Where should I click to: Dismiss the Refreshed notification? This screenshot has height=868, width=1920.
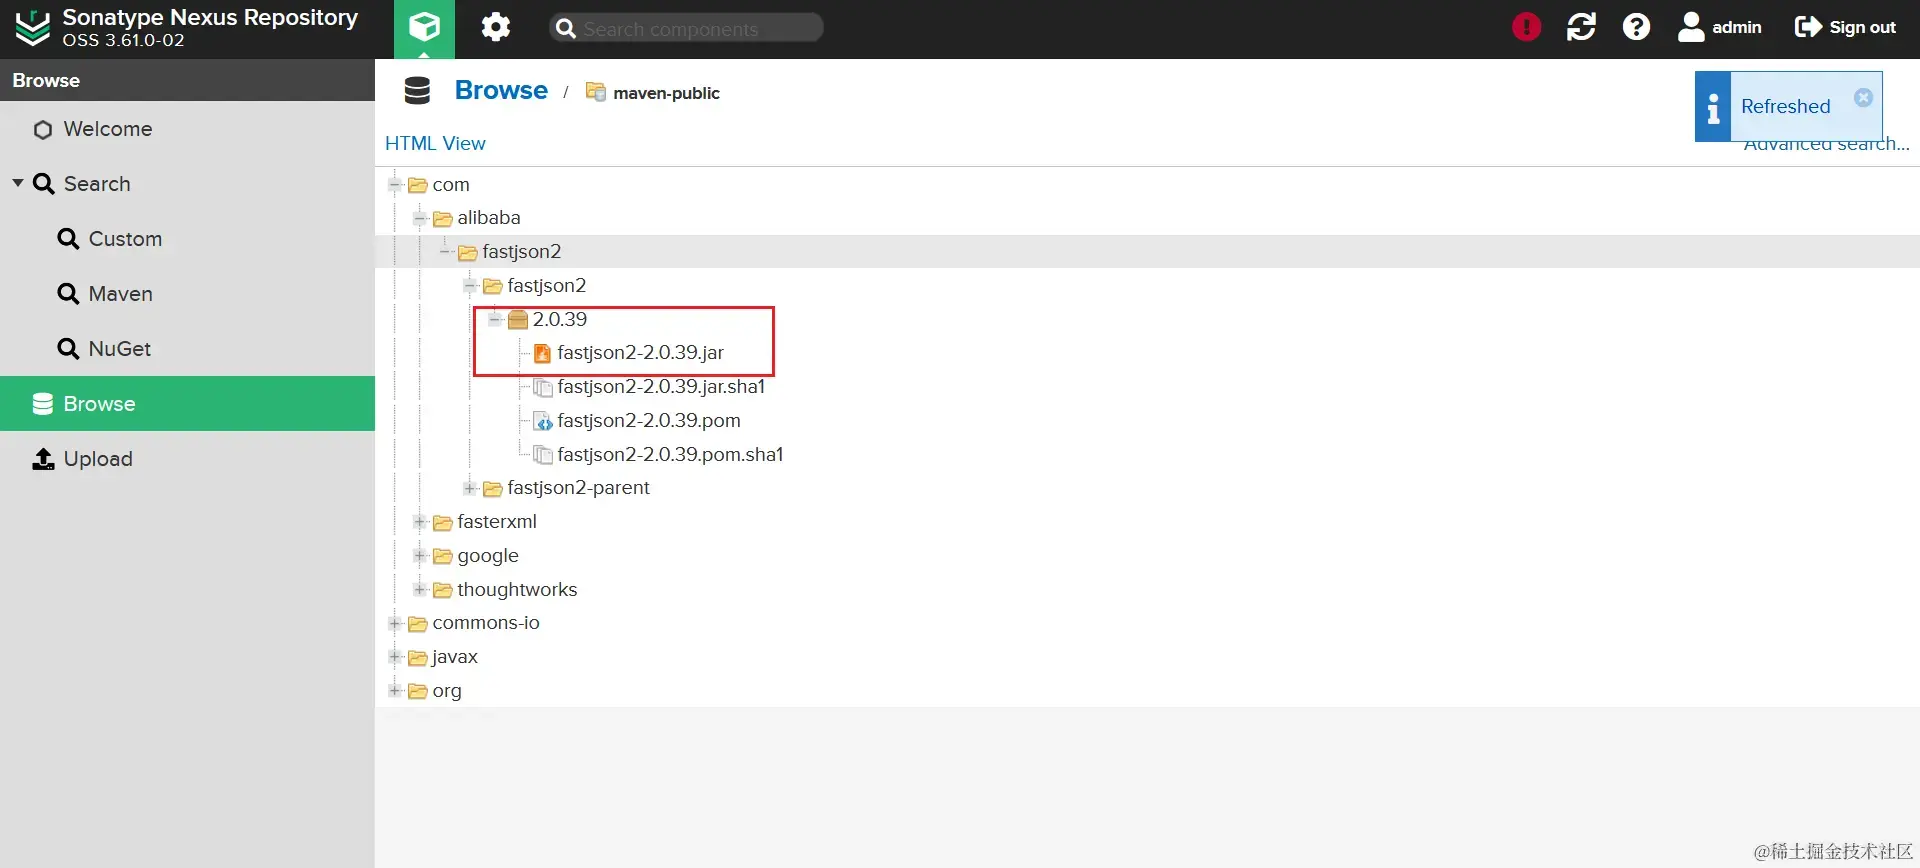(x=1863, y=97)
